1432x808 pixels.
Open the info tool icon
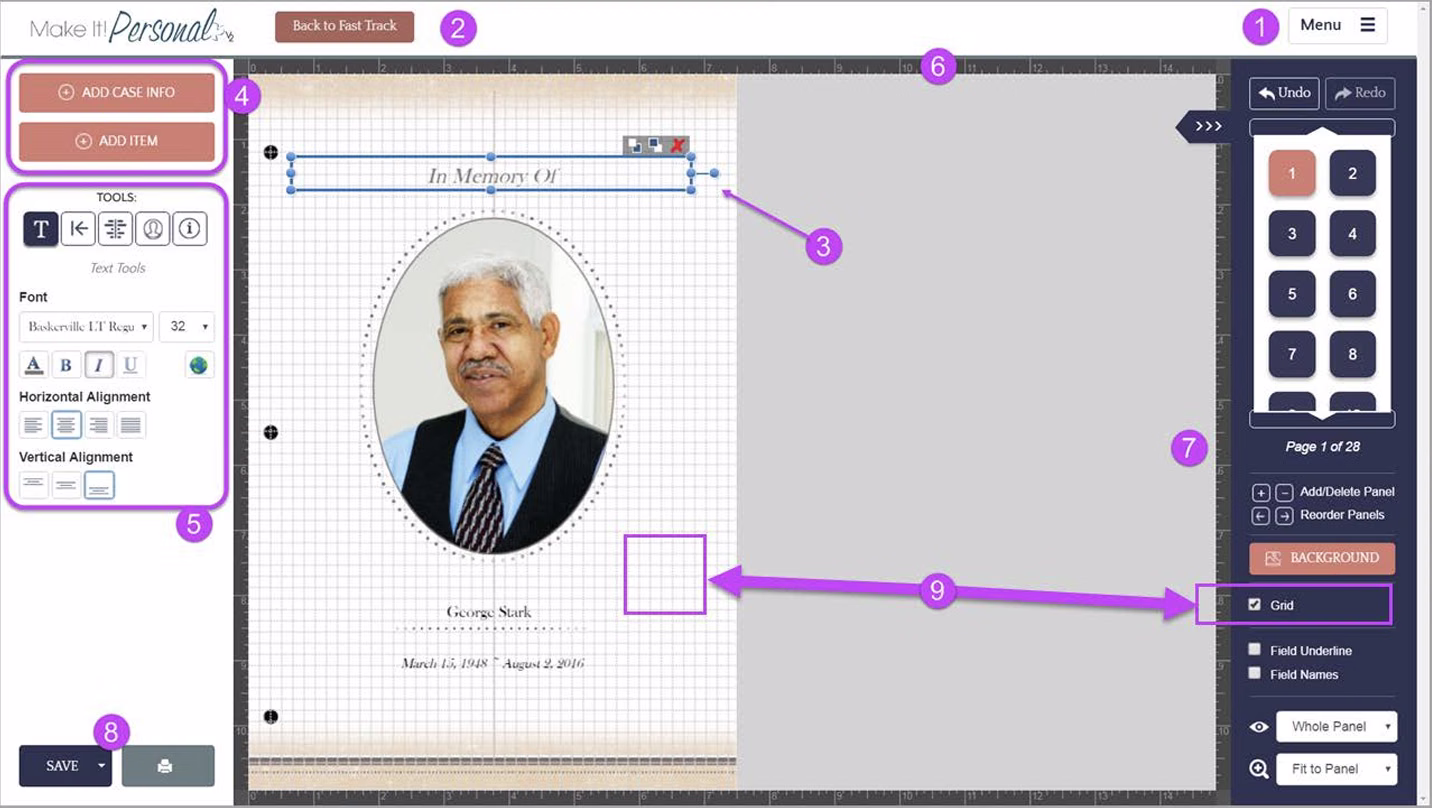coord(190,229)
